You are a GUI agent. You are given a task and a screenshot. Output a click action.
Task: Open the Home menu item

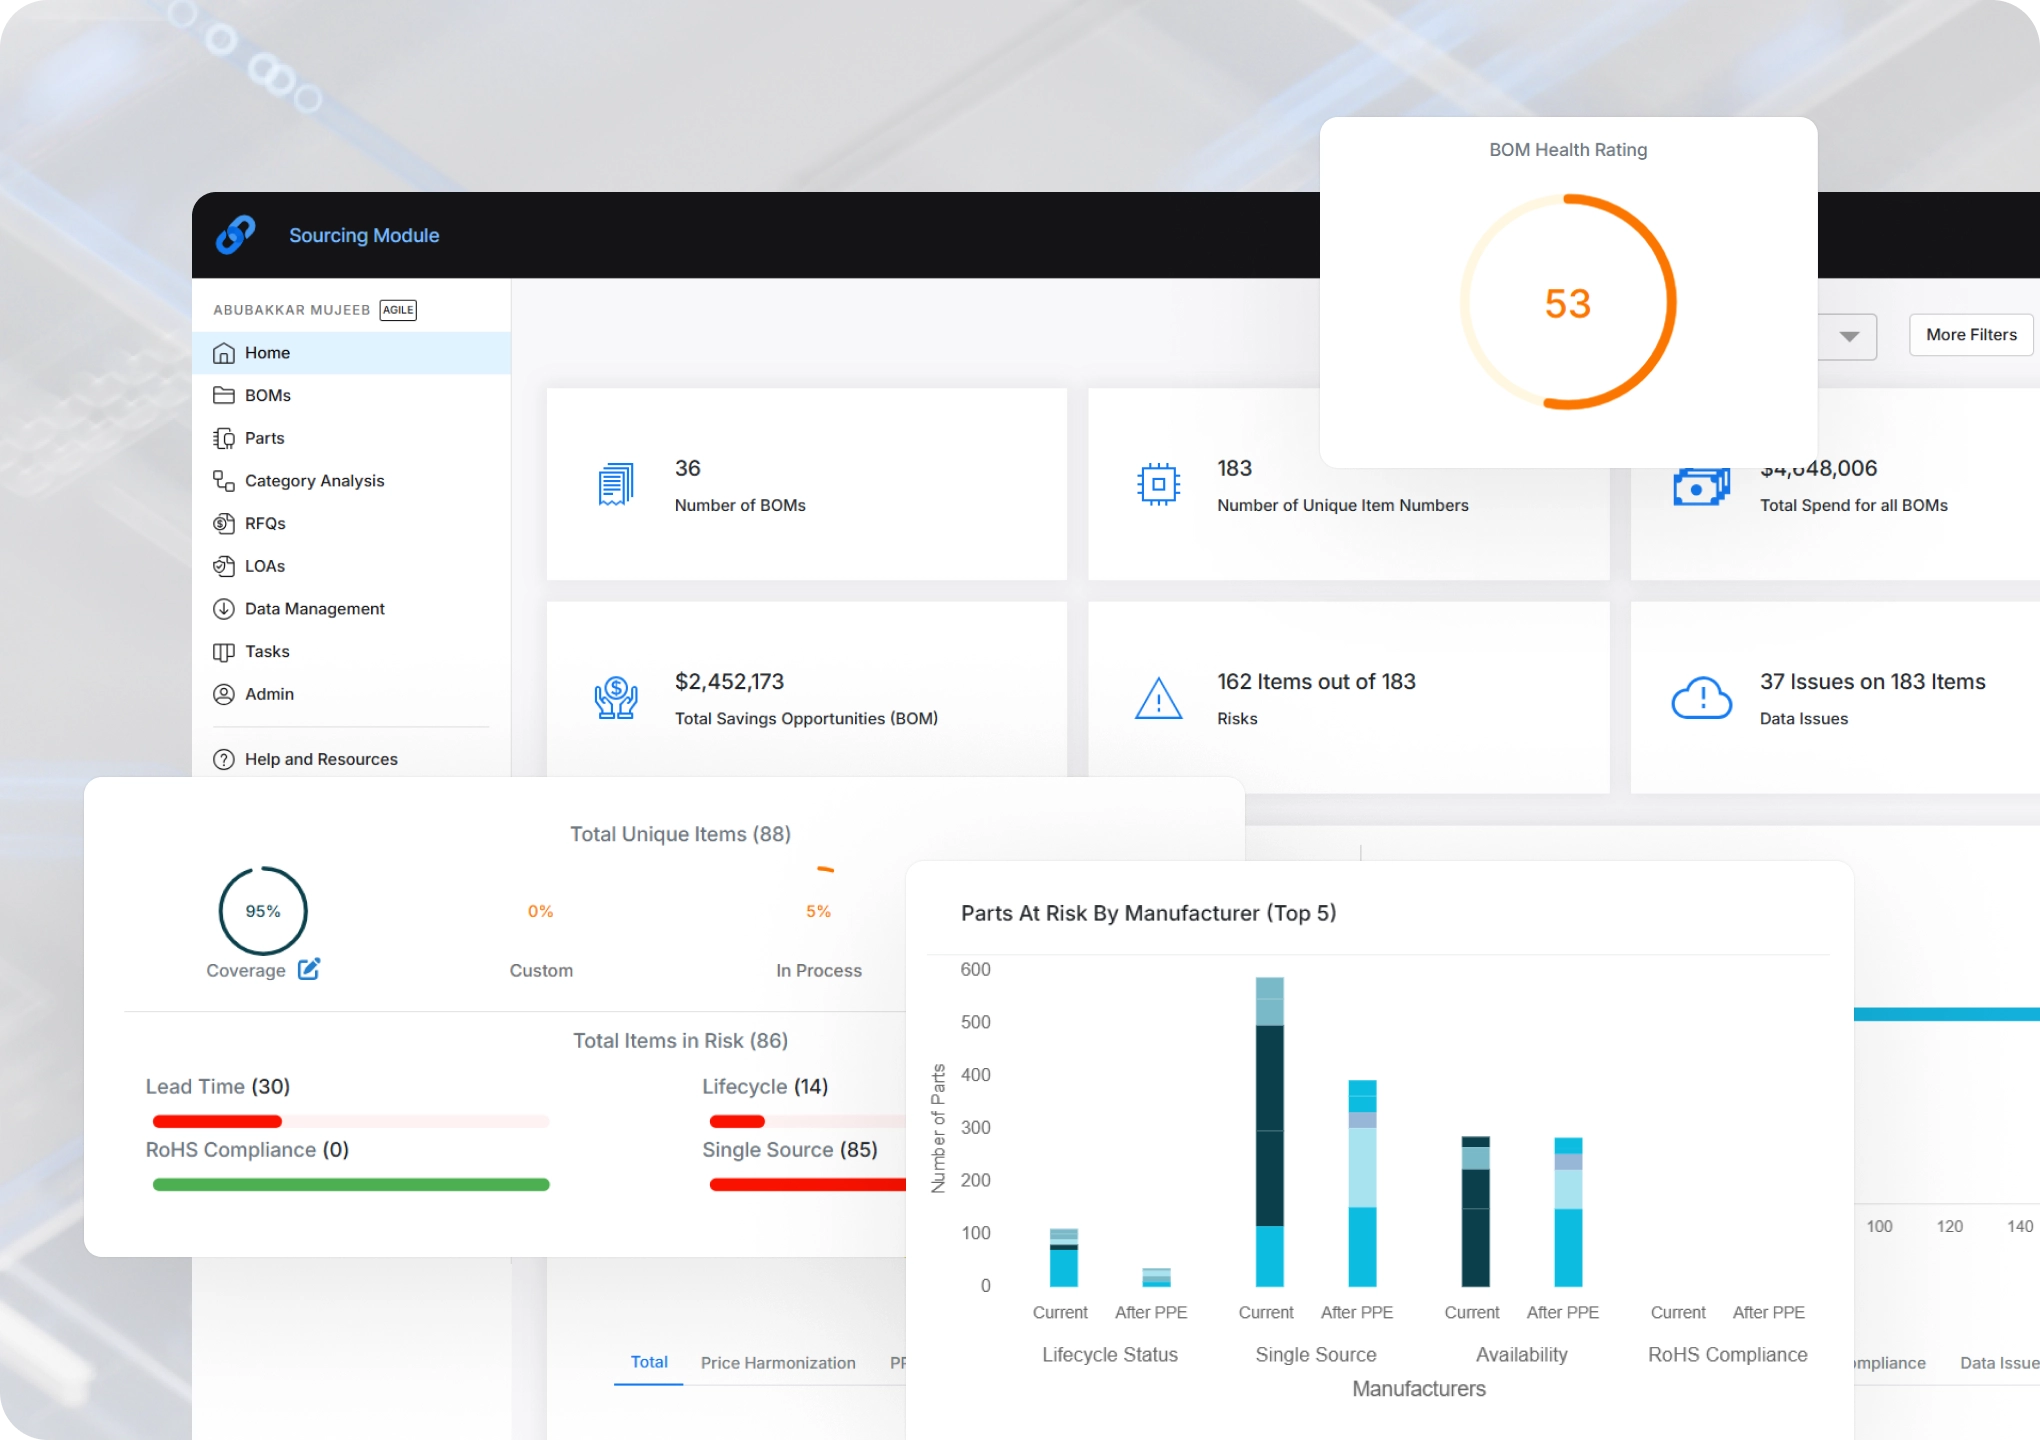351,353
